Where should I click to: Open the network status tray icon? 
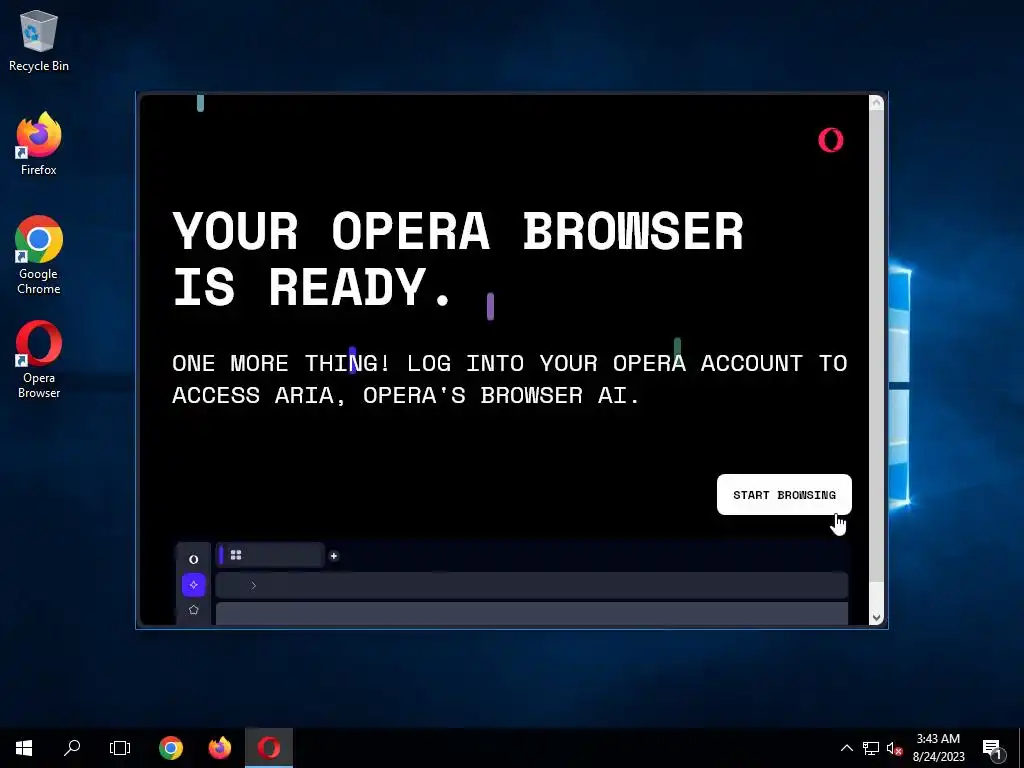[x=871, y=748]
